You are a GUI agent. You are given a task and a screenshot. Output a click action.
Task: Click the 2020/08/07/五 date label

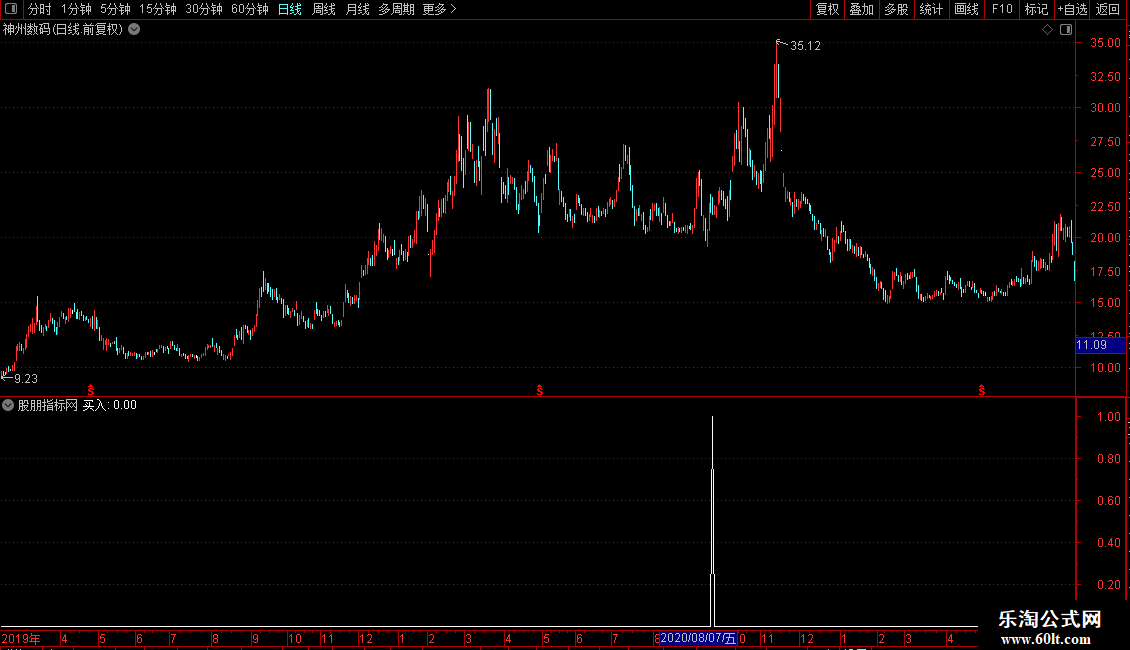point(698,638)
